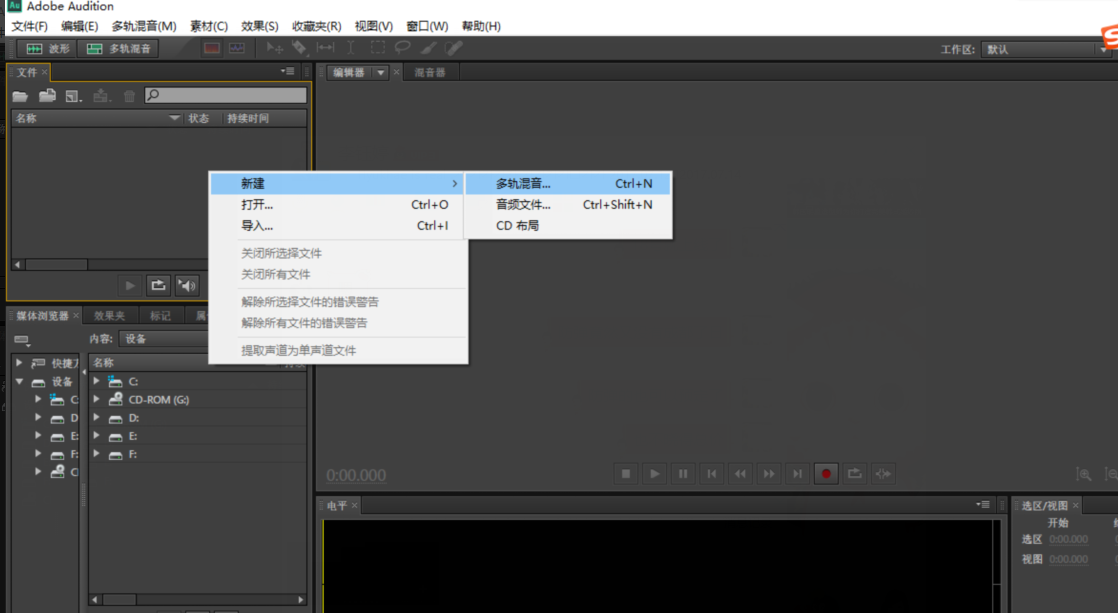Toggle Loop Playback in the editor transport
The image size is (1118, 613).
click(x=855, y=474)
